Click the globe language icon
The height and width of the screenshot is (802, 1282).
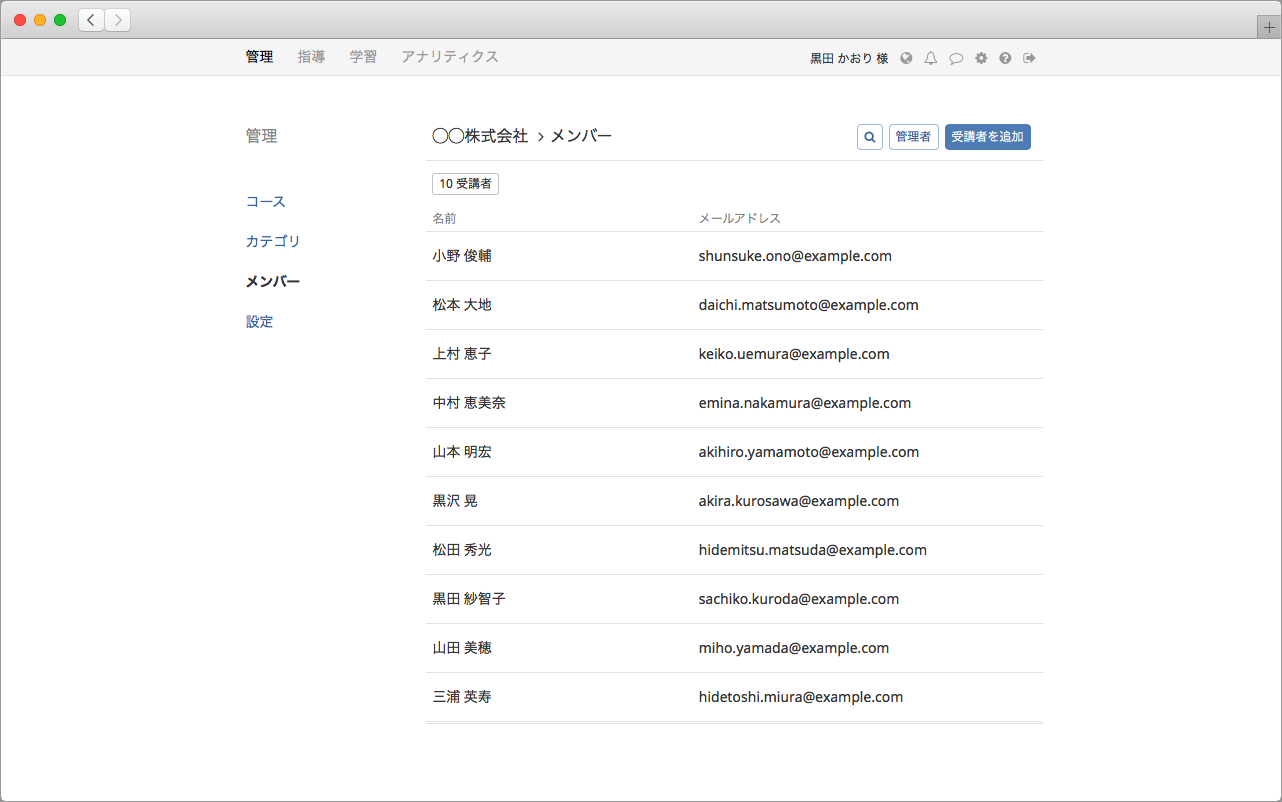tap(906, 58)
